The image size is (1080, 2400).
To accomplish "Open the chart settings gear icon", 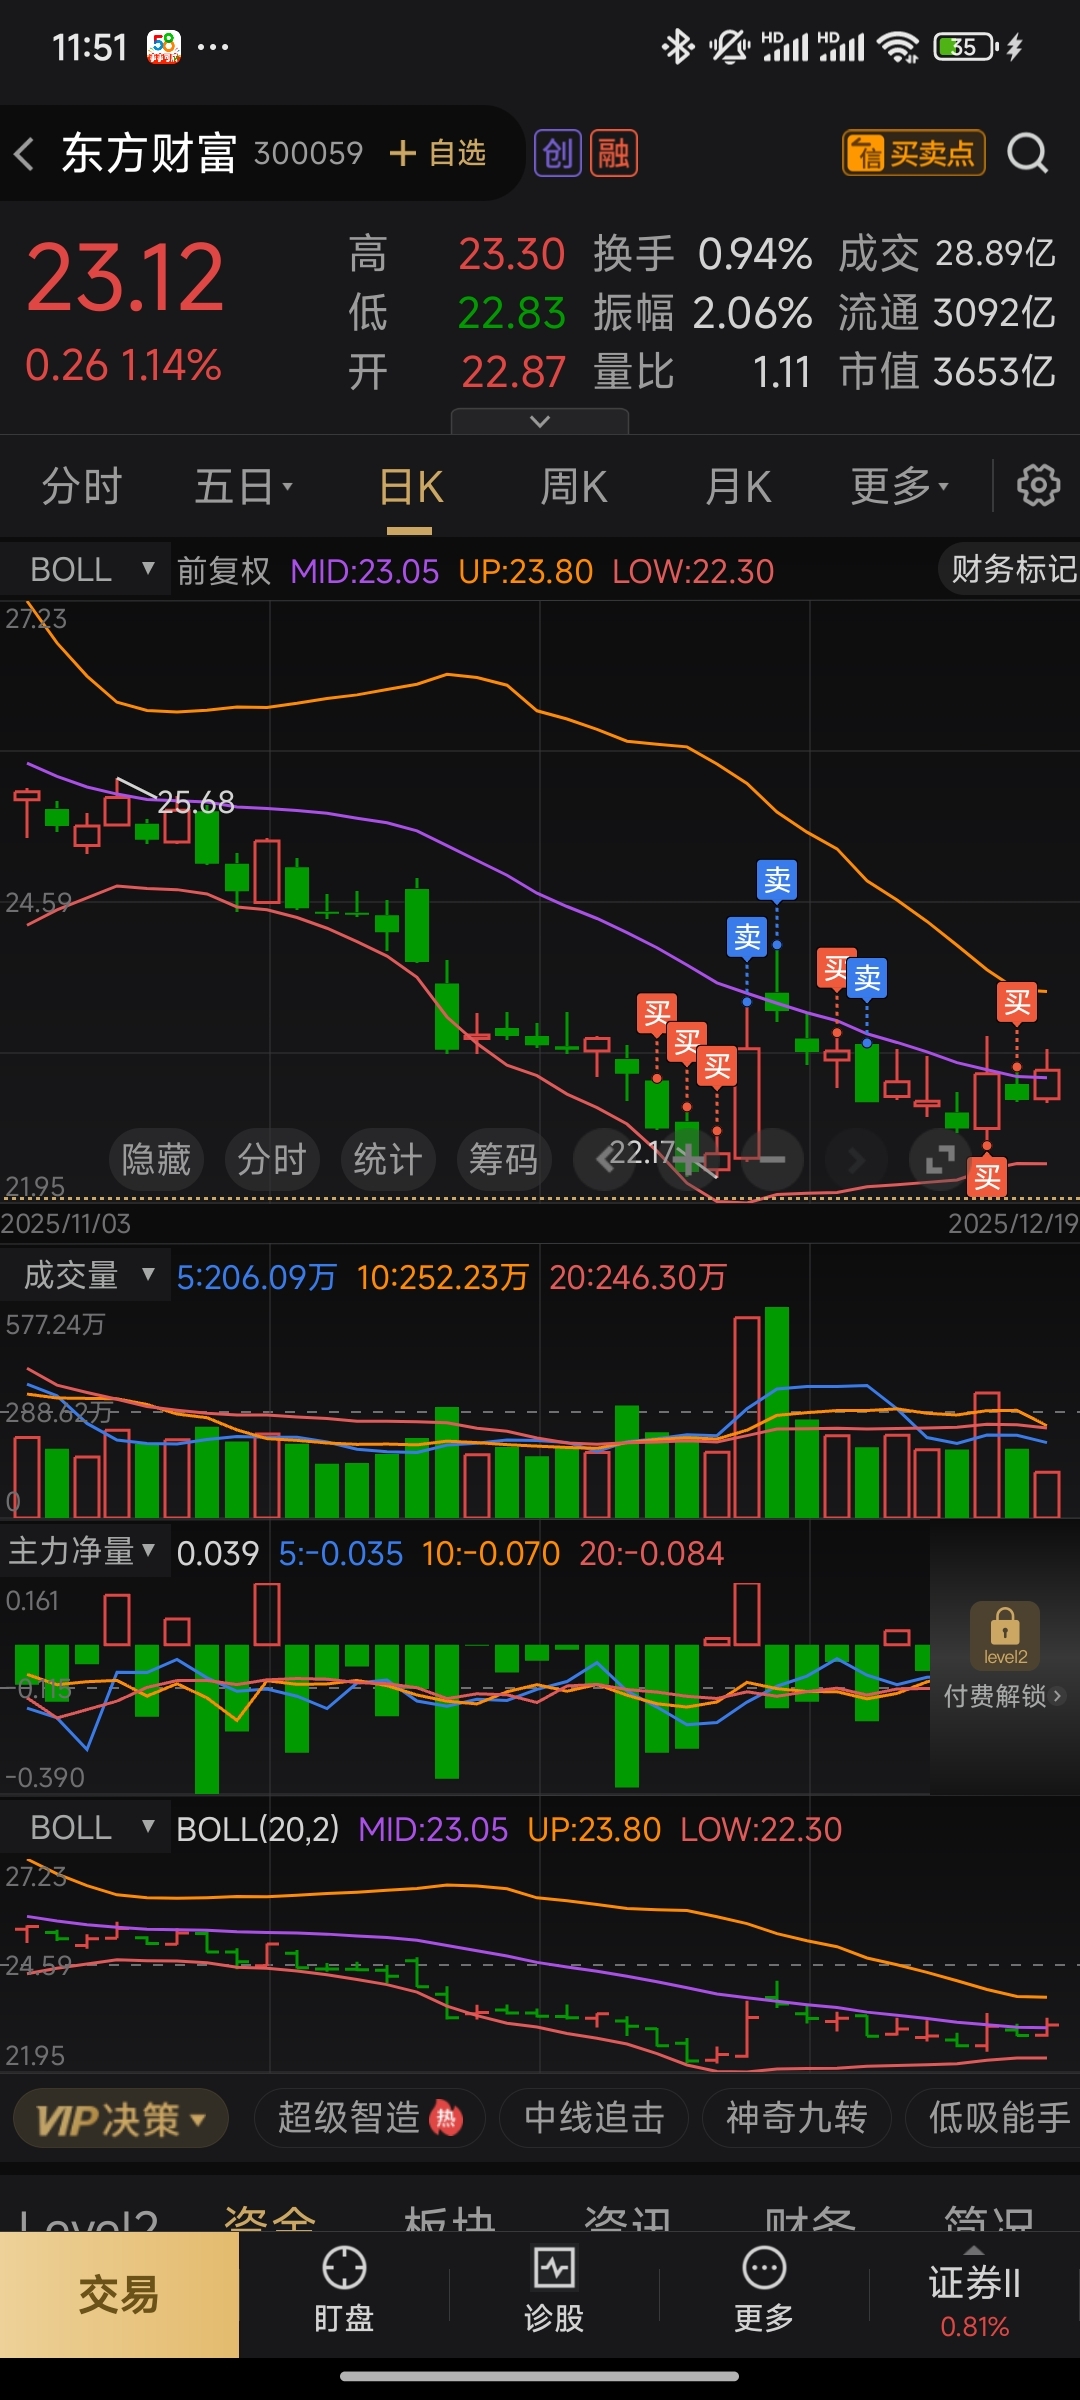I will 1038,486.
